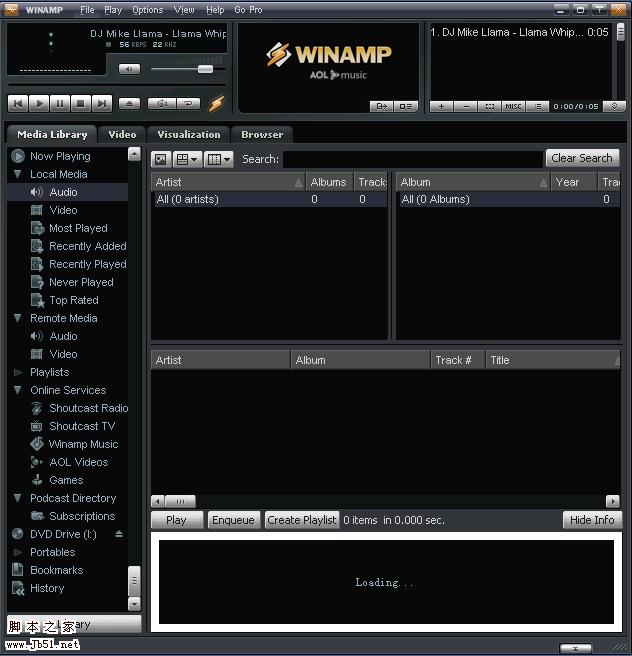Viewport: 632px width, 656px height.
Task: Click the library Play button
Action: (x=176, y=520)
